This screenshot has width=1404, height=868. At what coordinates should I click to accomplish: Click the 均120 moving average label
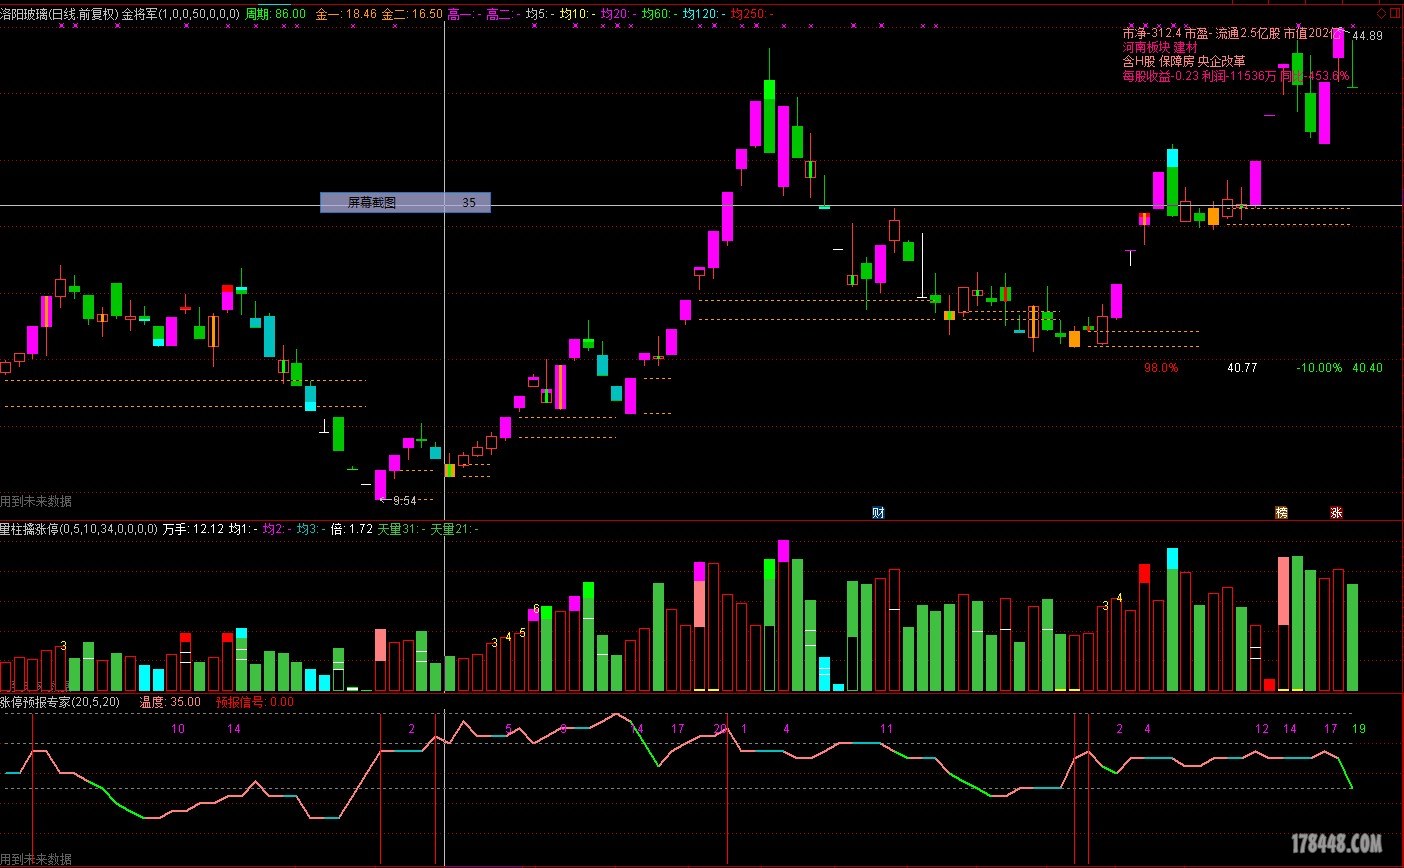(703, 14)
